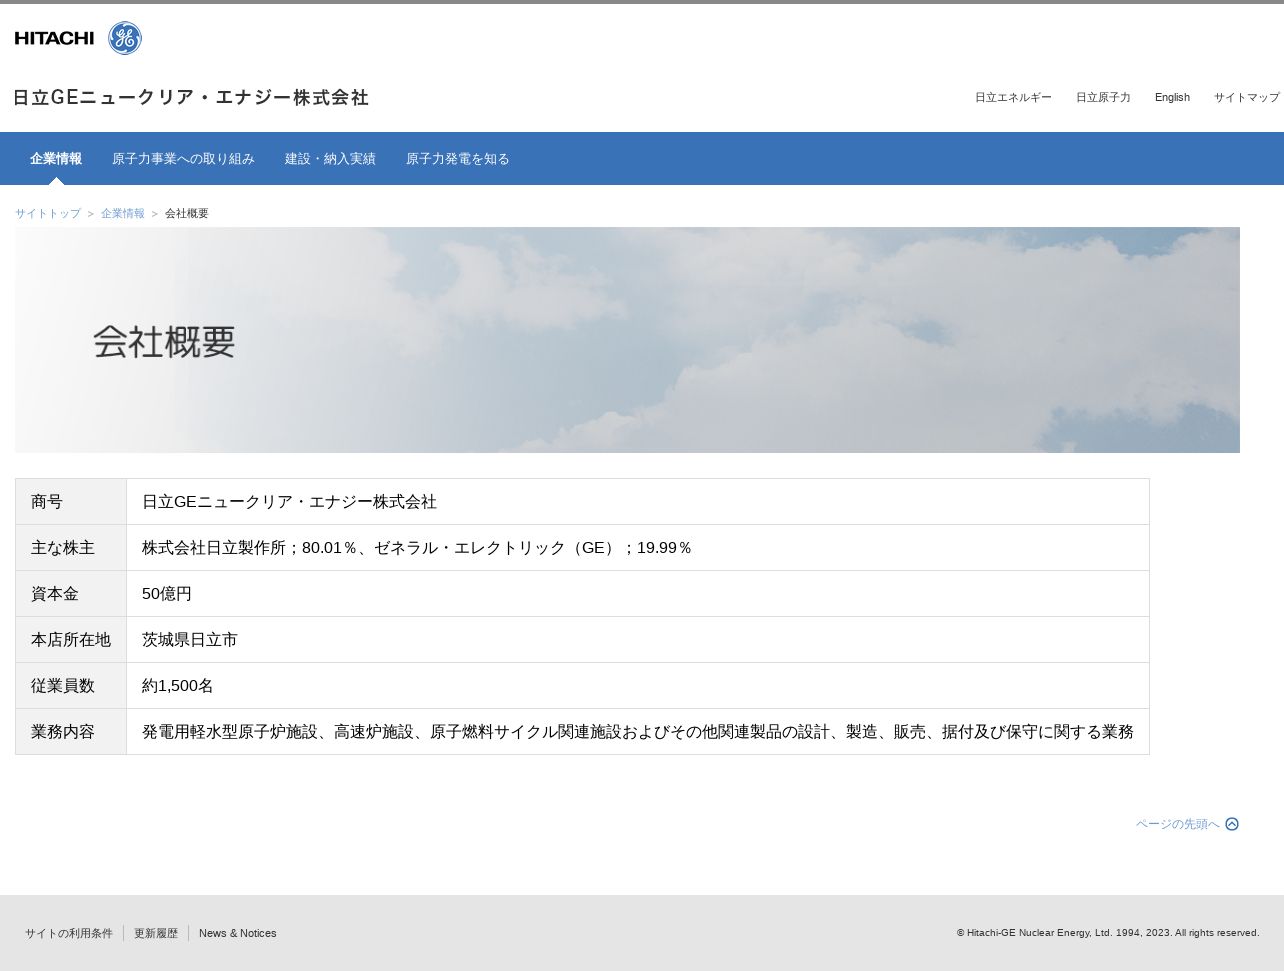Image resolution: width=1284 pixels, height=971 pixels.
Task: Click the 50億円 capital value
Action: click(167, 594)
